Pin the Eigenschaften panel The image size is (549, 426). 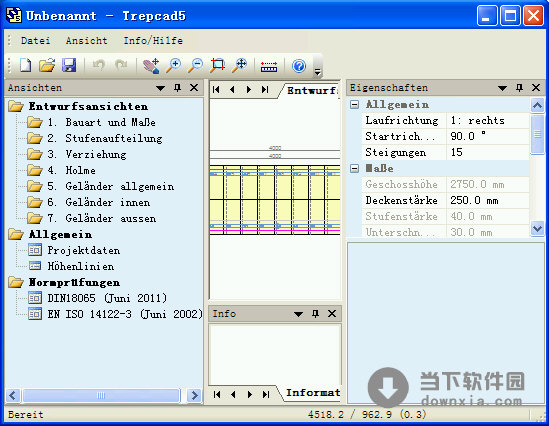click(519, 88)
